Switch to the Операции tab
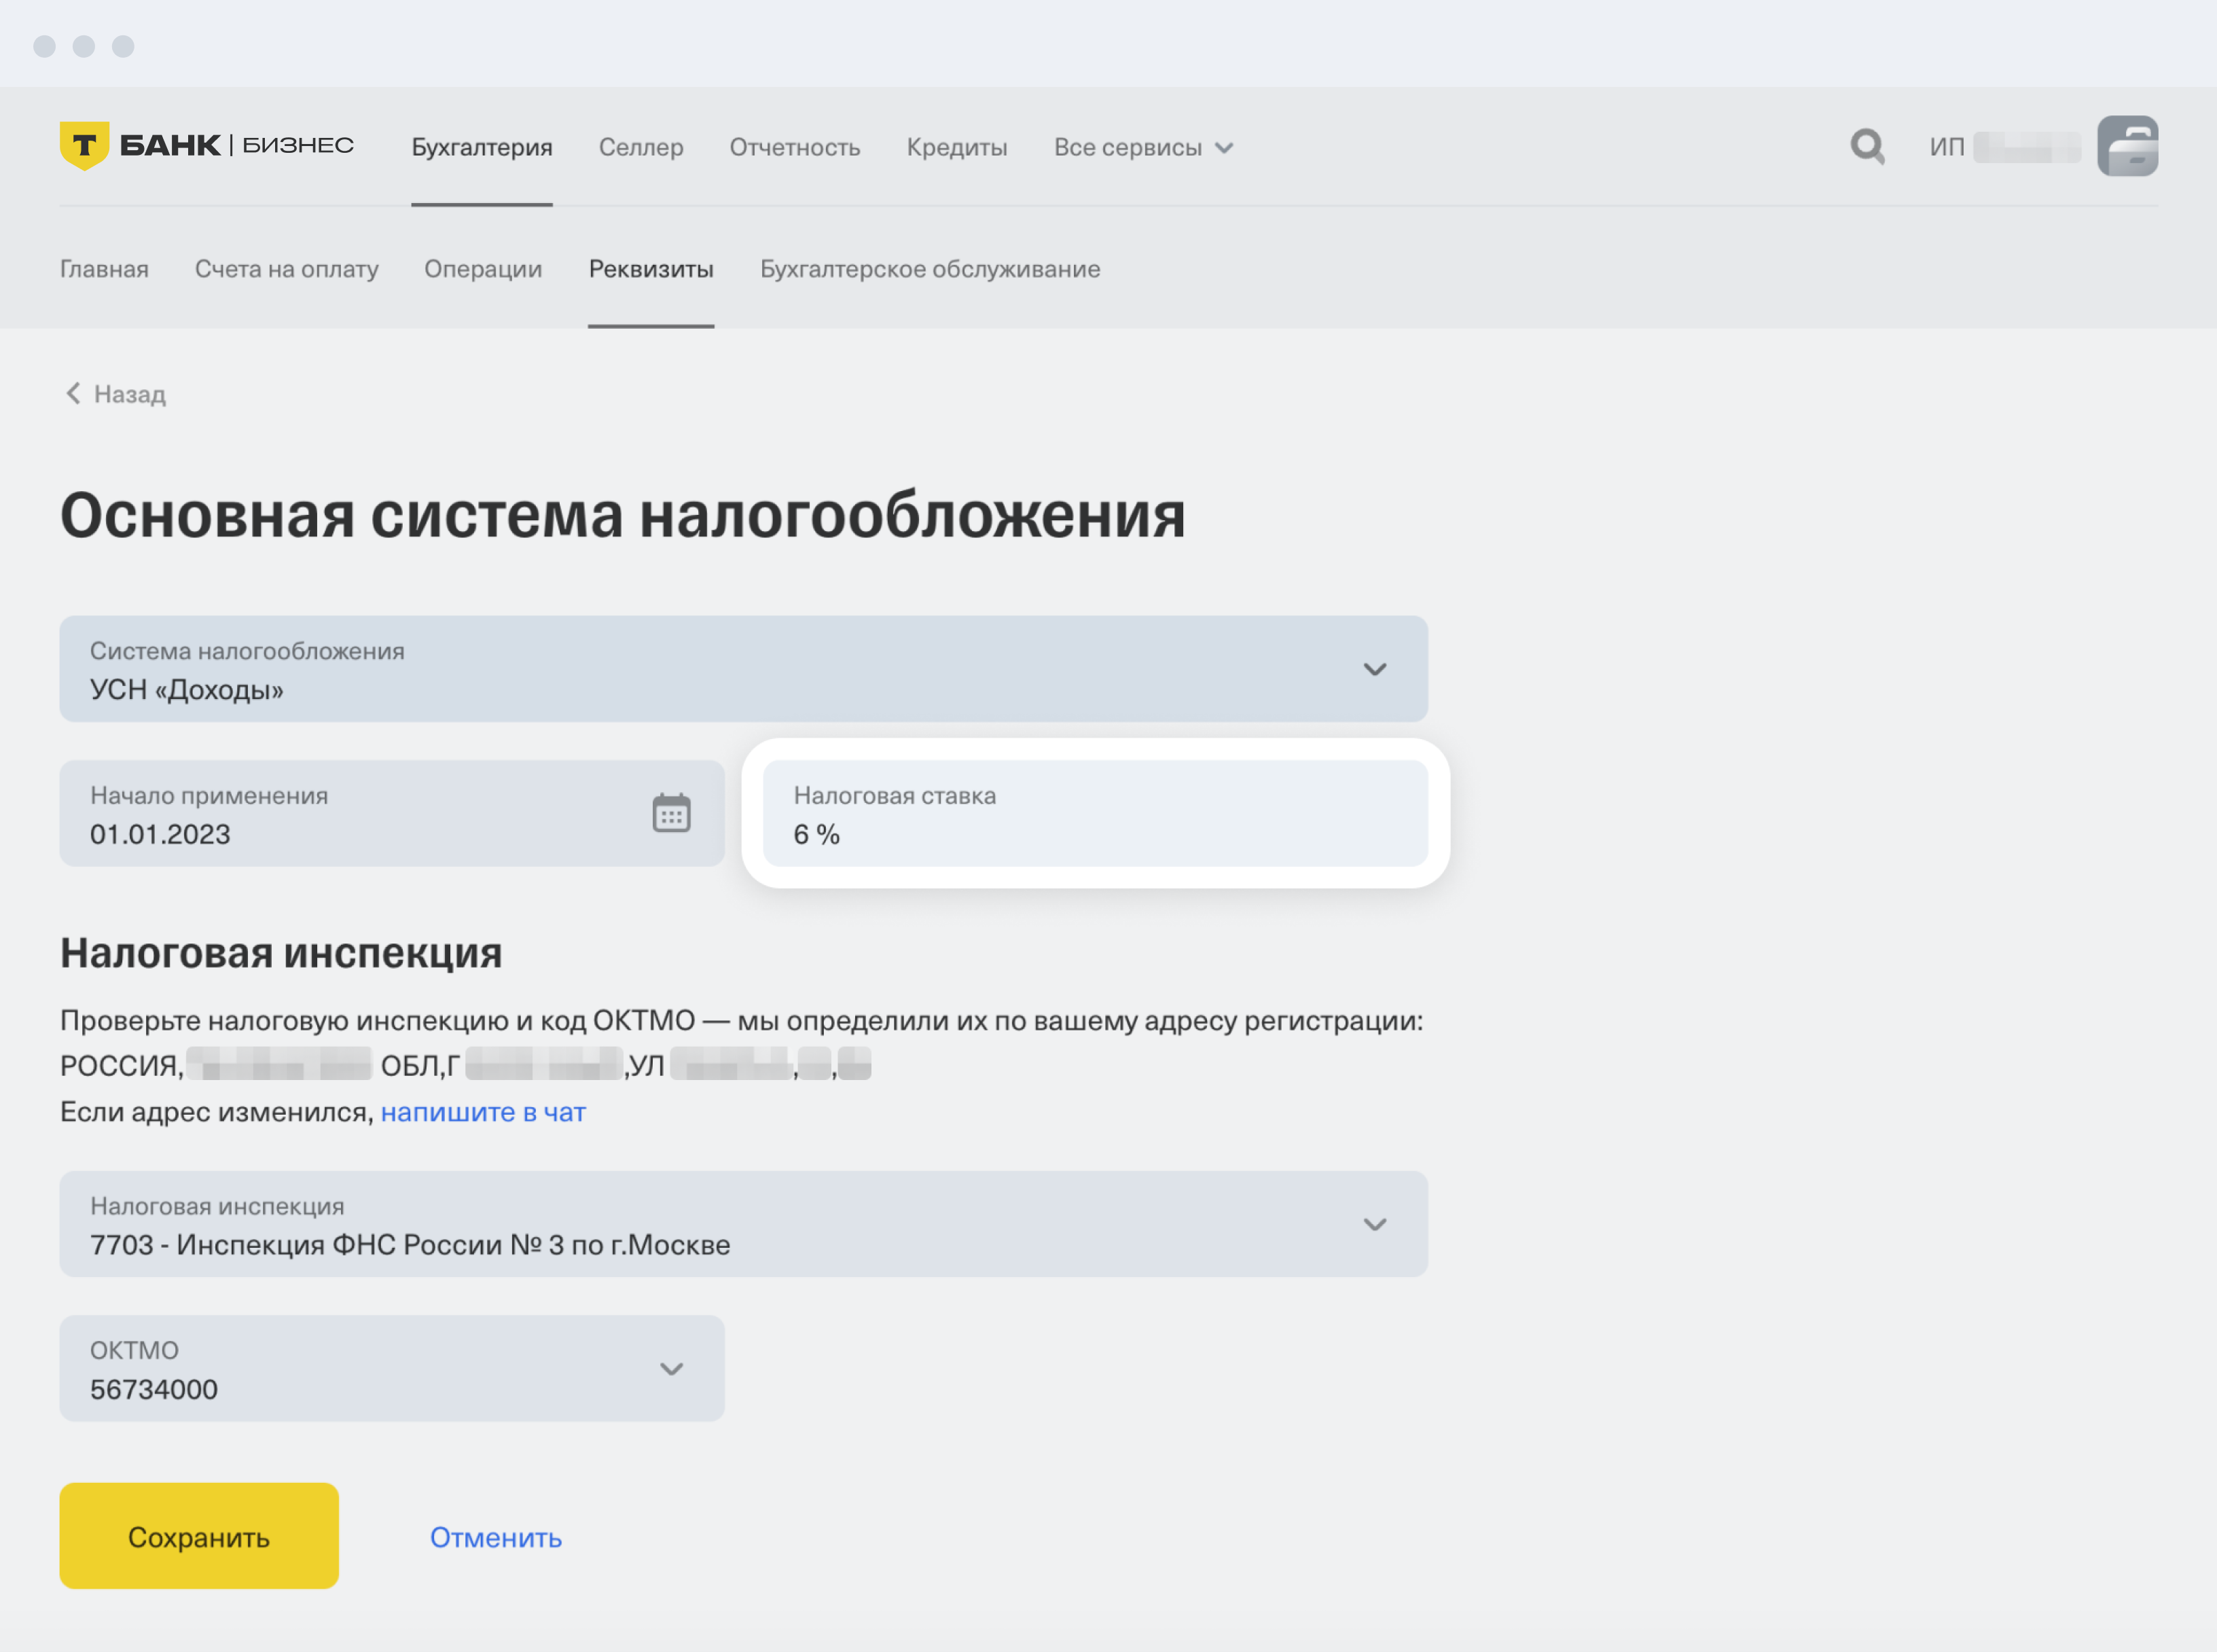 click(483, 269)
